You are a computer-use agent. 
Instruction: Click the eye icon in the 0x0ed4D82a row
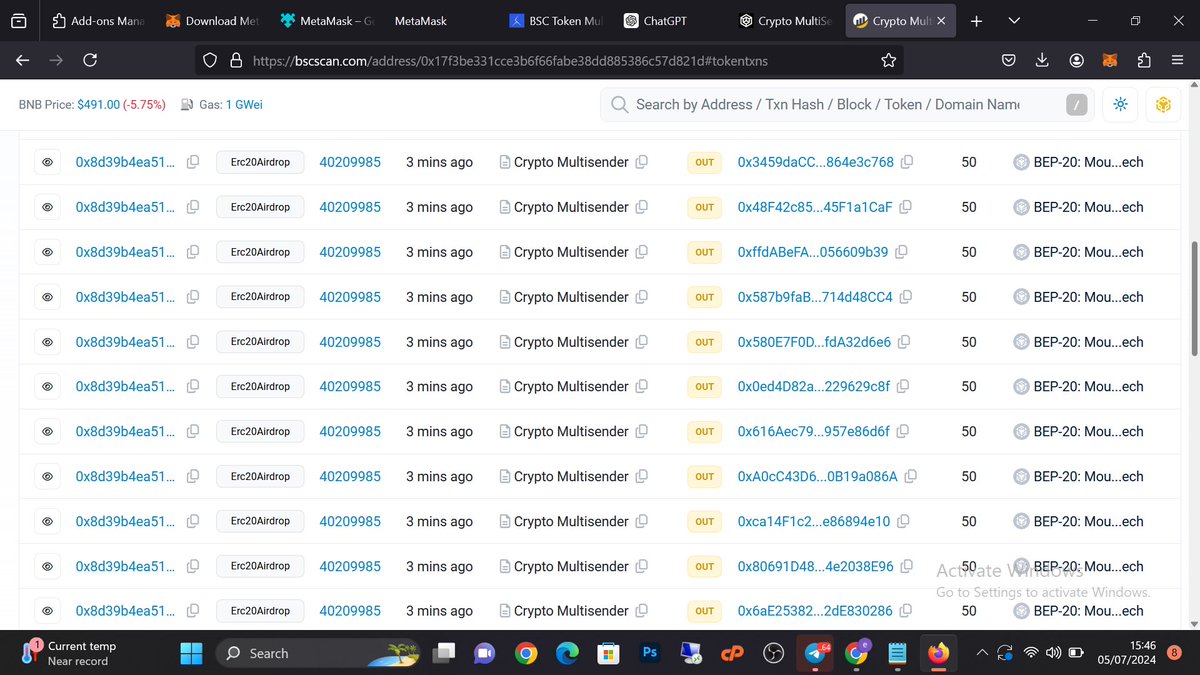[x=47, y=386]
